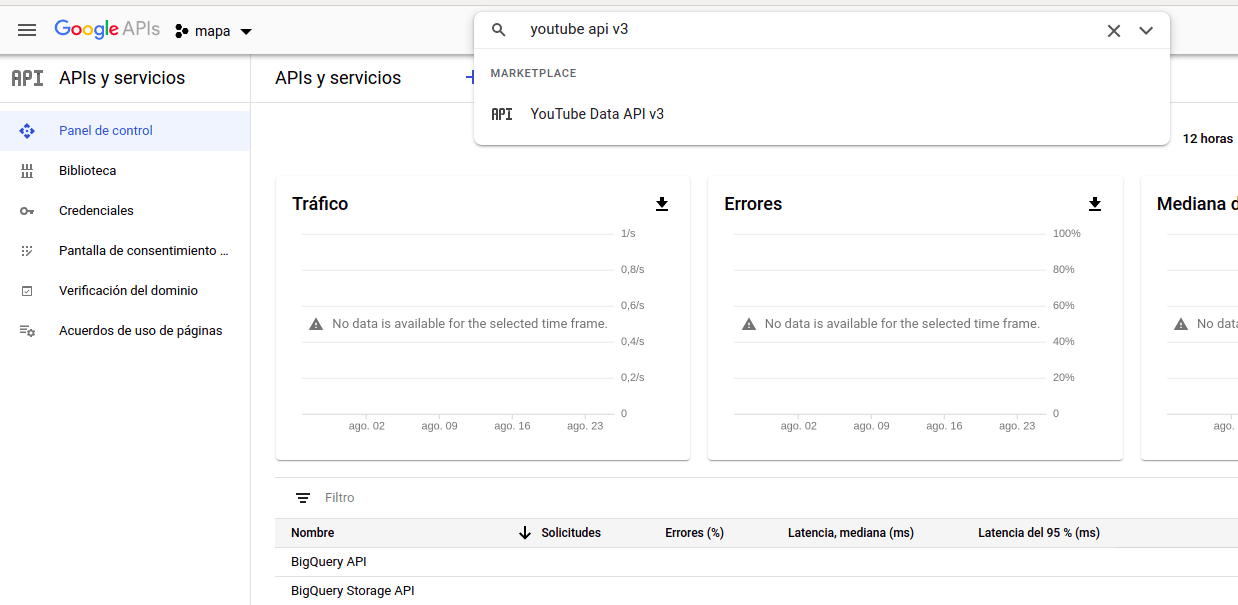Clear the search field with the X icon
The image size is (1238, 605).
[x=1113, y=31]
